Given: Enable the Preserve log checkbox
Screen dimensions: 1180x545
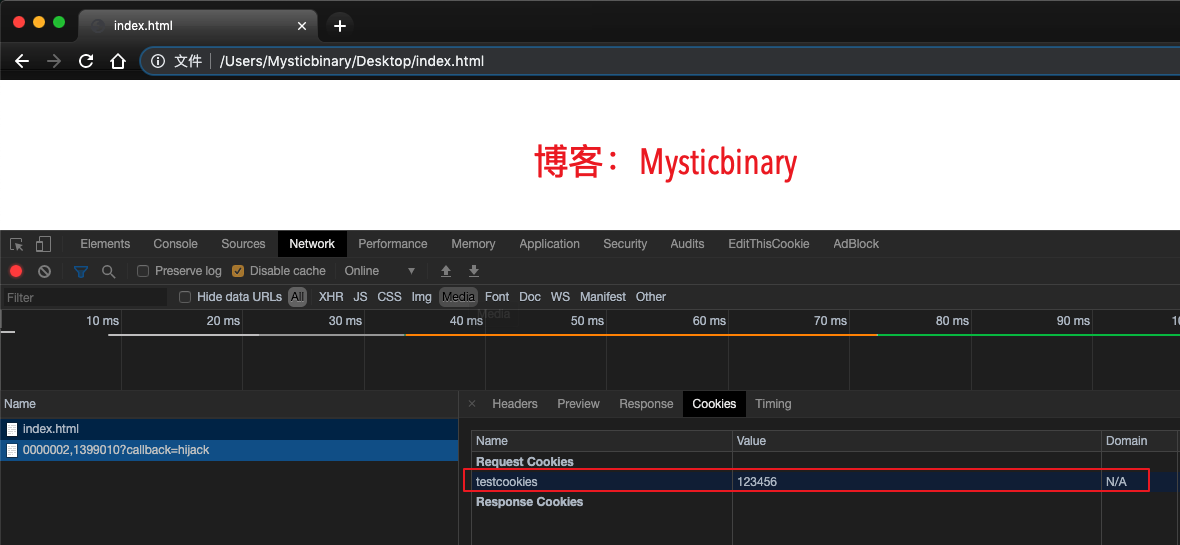Looking at the screenshot, I should point(143,271).
